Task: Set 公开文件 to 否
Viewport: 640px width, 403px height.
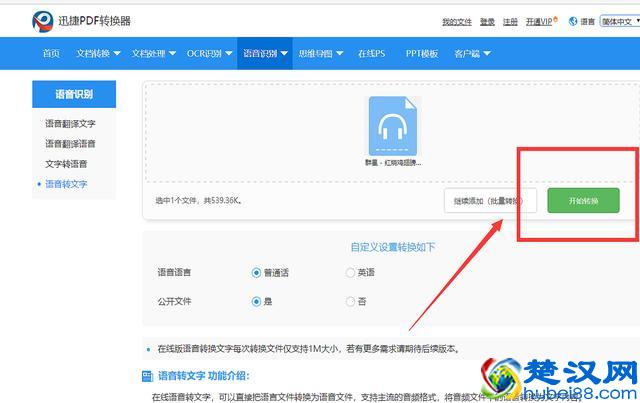Action: click(350, 302)
